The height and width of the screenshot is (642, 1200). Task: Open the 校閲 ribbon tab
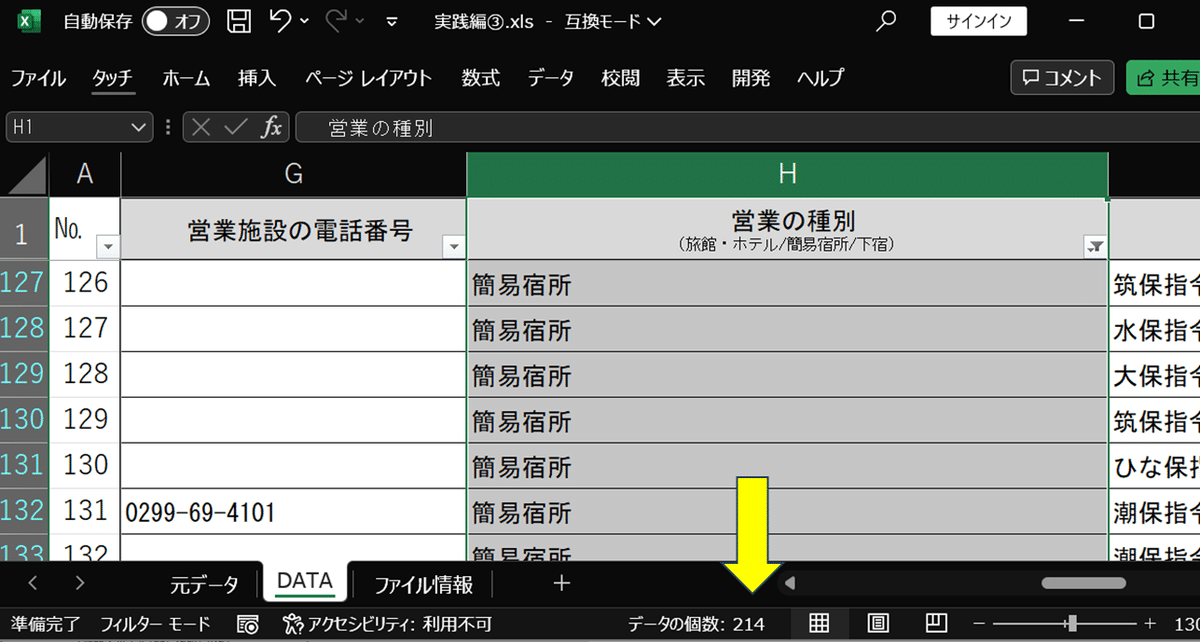620,78
